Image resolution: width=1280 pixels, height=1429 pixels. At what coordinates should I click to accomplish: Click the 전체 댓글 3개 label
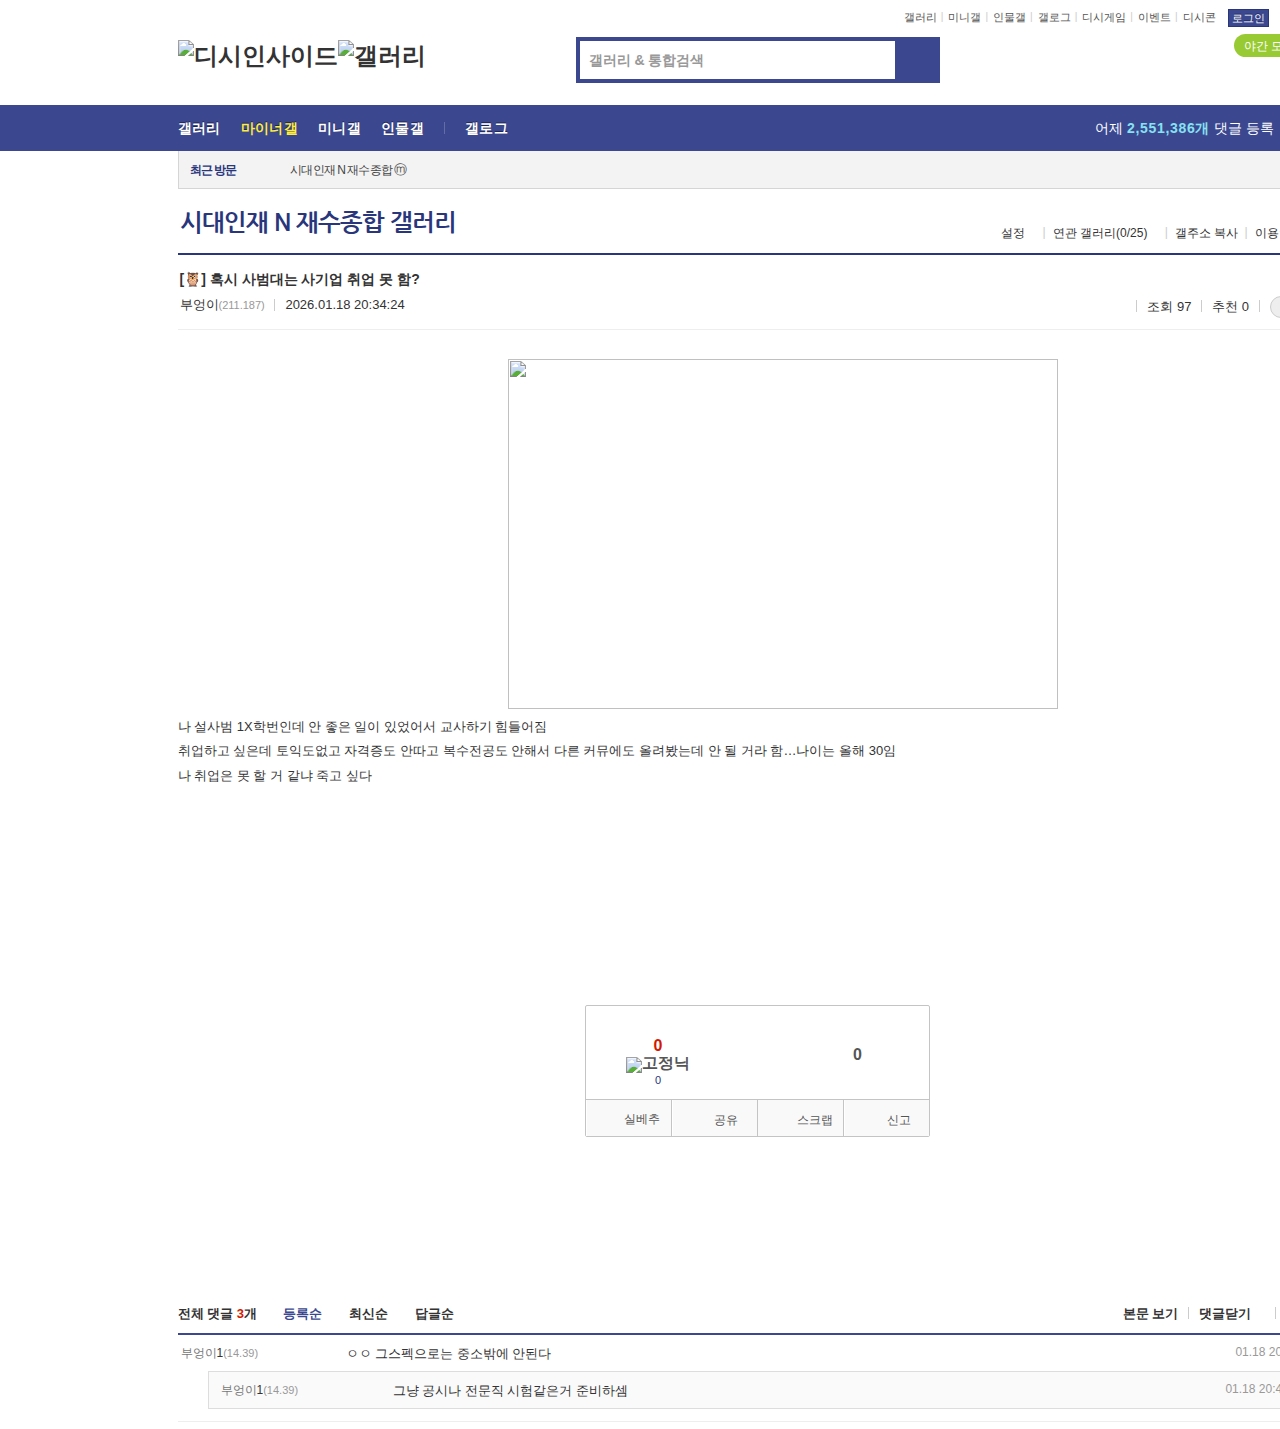[x=217, y=1314]
